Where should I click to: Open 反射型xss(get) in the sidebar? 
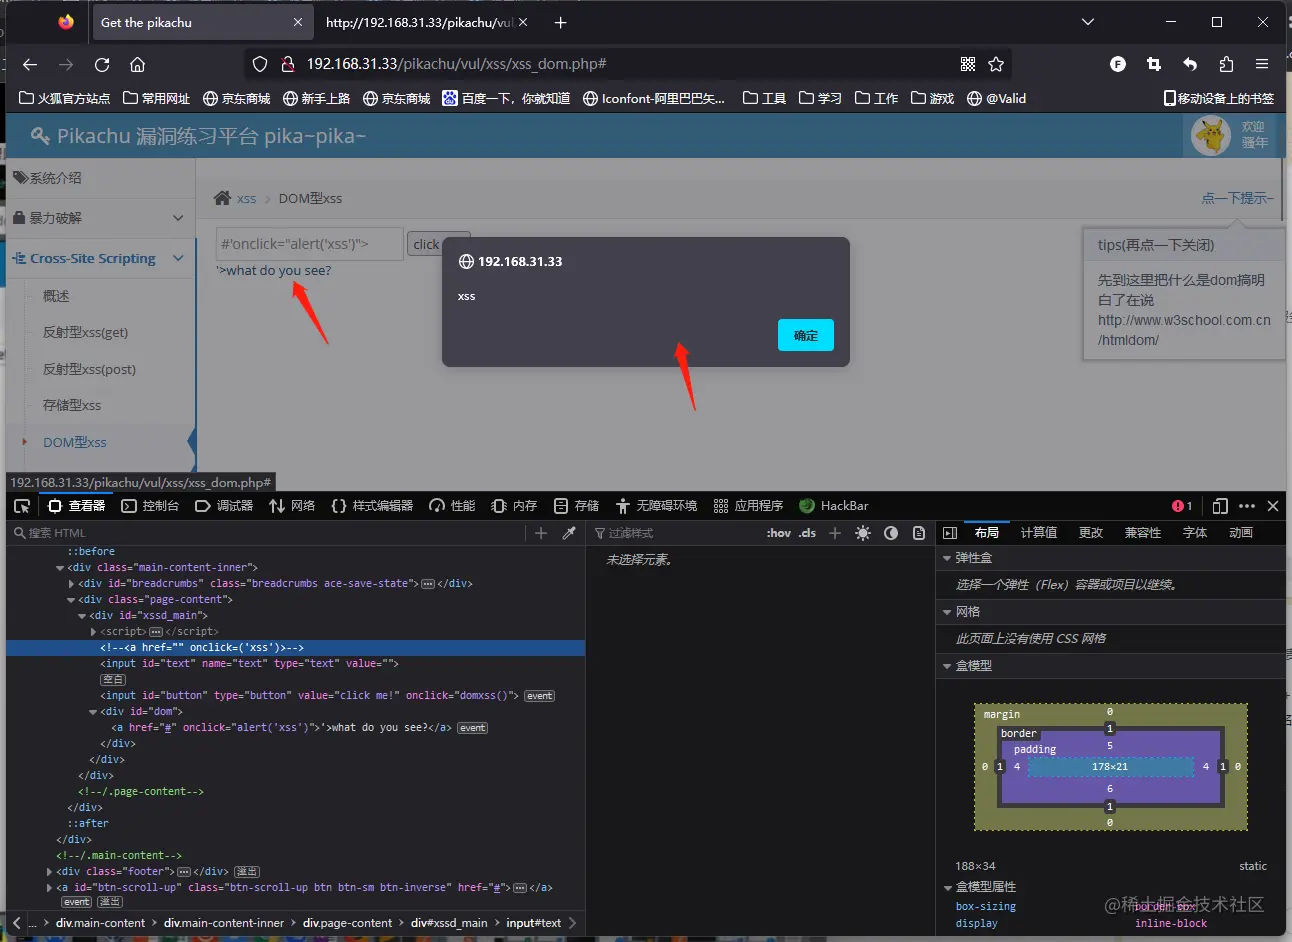click(x=86, y=333)
